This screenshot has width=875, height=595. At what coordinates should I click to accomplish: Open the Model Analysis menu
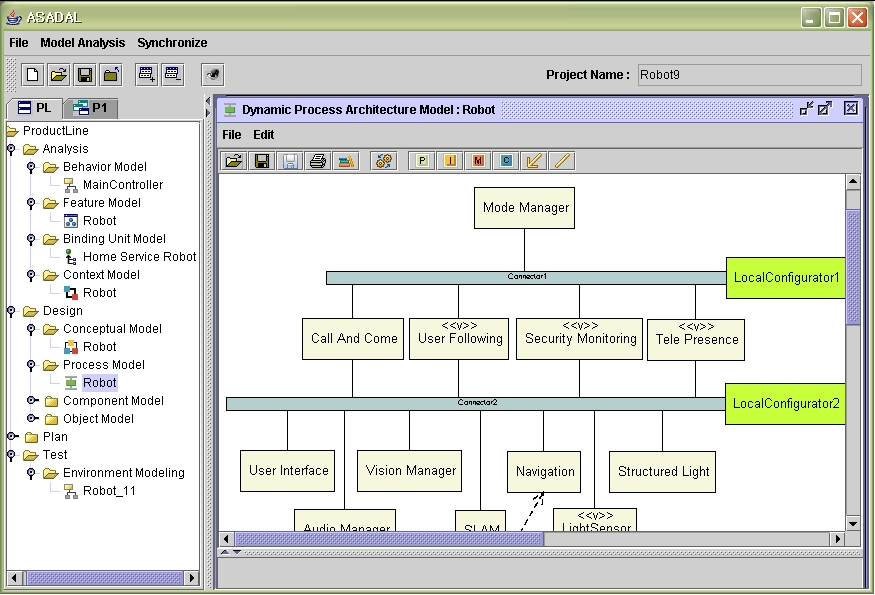pos(83,43)
